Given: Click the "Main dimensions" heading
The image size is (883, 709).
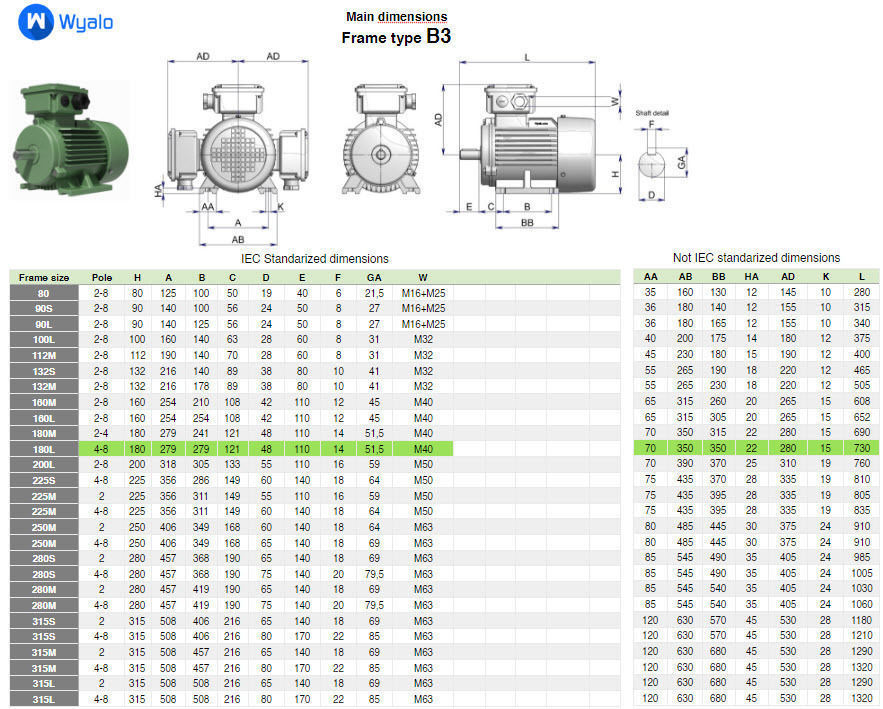Looking at the screenshot, I should 396,17.
